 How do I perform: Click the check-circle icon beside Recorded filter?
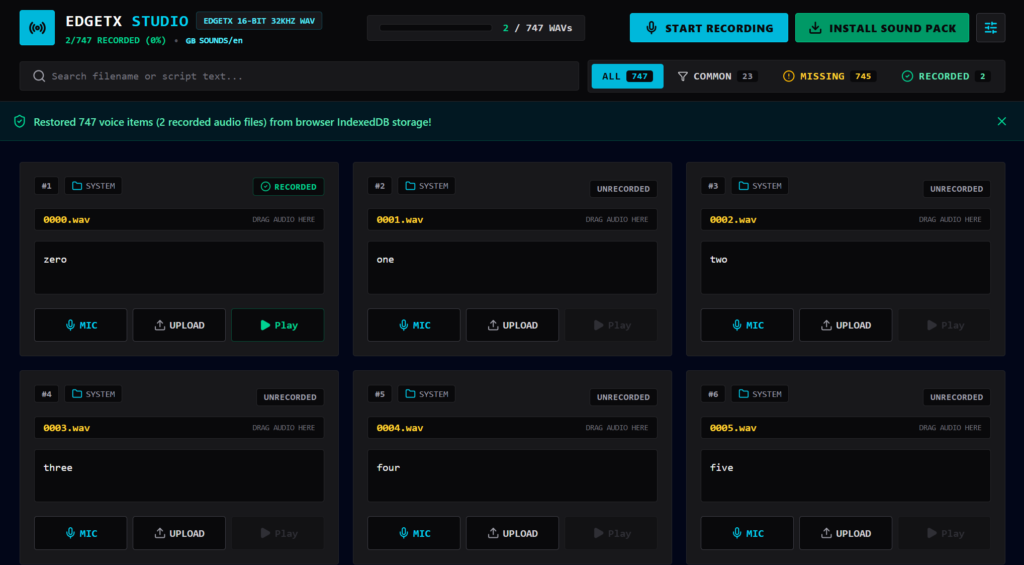coord(907,76)
